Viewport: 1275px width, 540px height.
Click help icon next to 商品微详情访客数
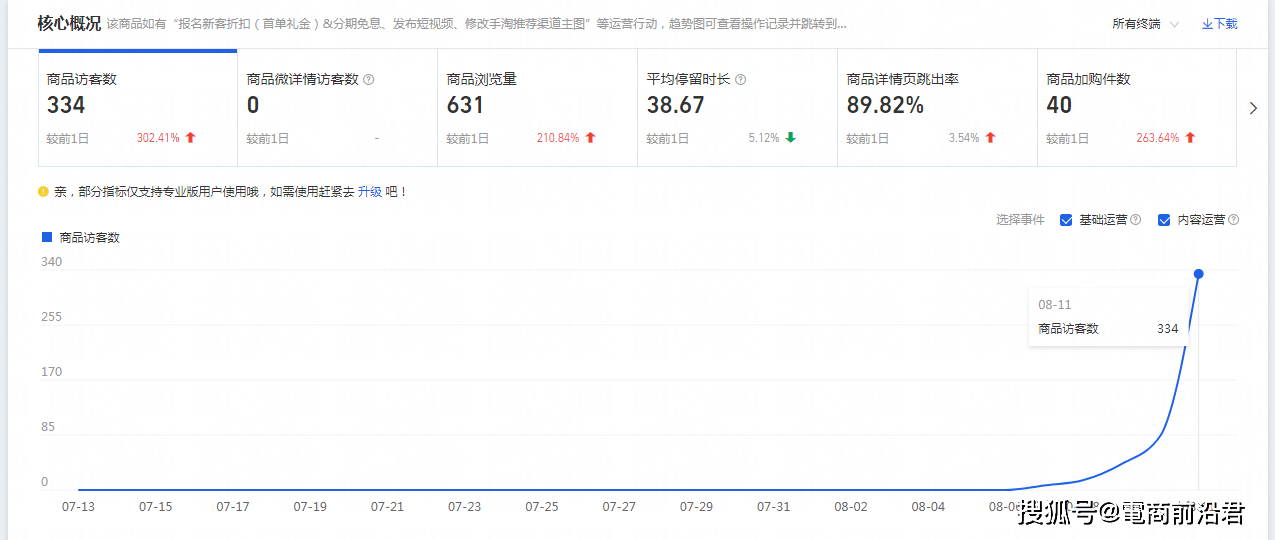[x=369, y=80]
